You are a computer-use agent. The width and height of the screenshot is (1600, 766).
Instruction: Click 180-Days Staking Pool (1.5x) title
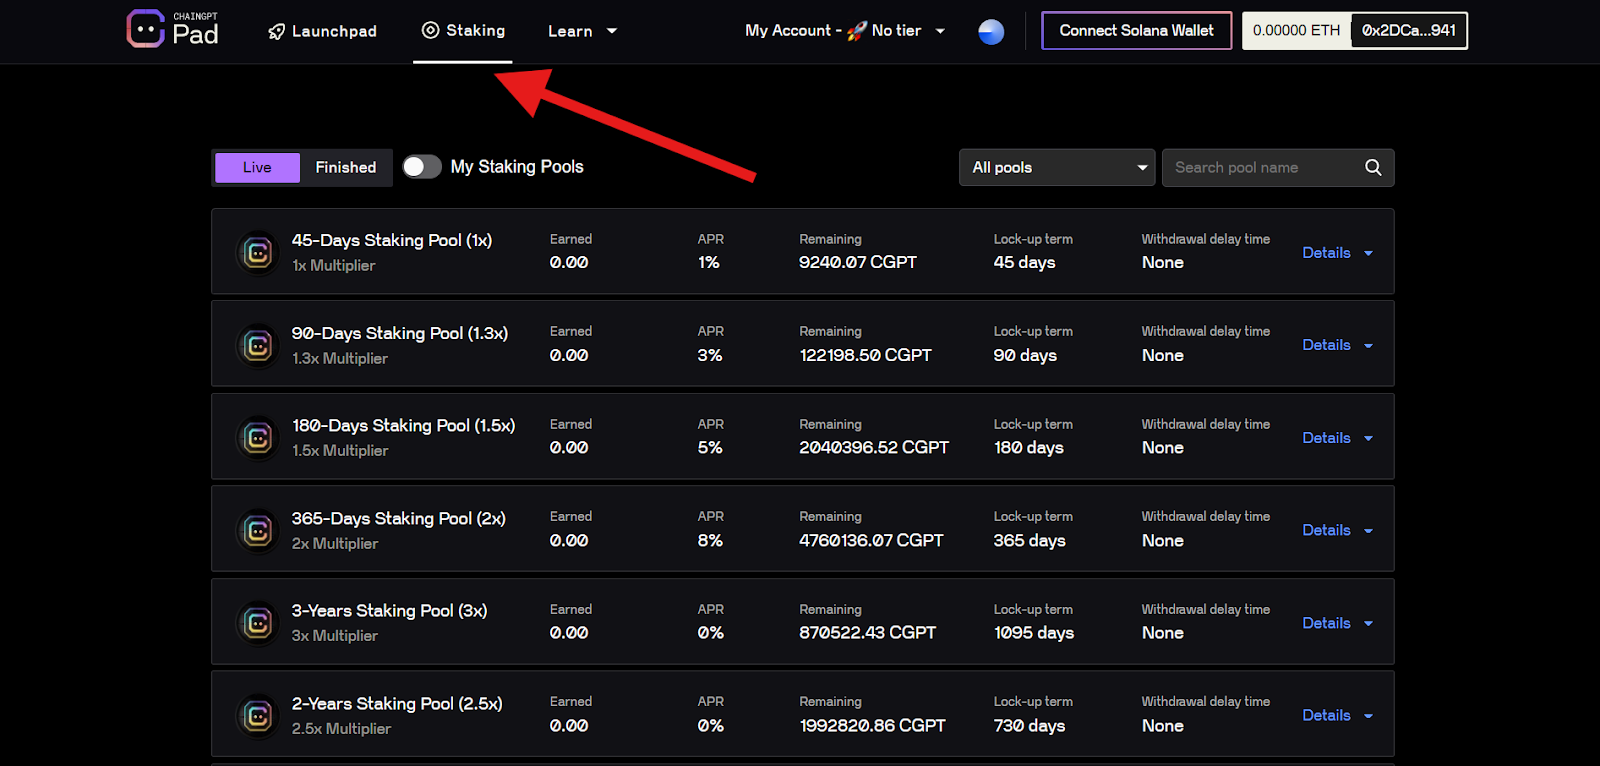click(x=403, y=425)
